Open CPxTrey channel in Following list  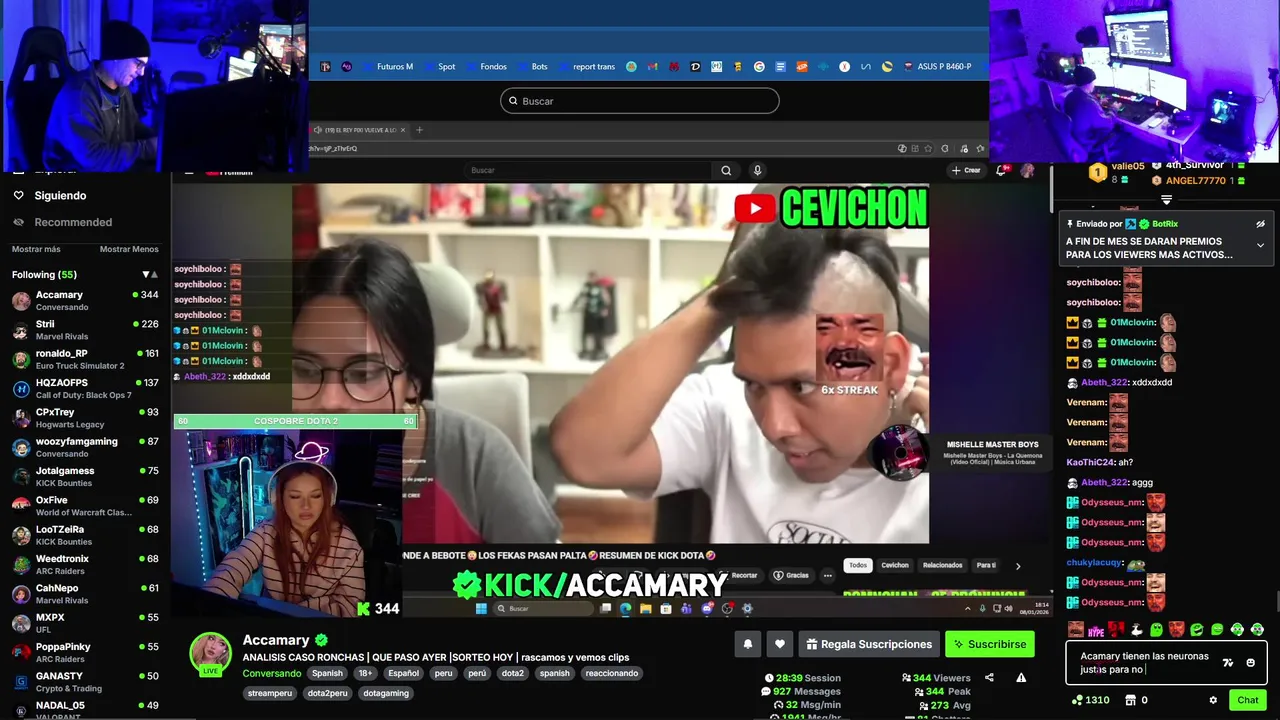[x=85, y=418]
